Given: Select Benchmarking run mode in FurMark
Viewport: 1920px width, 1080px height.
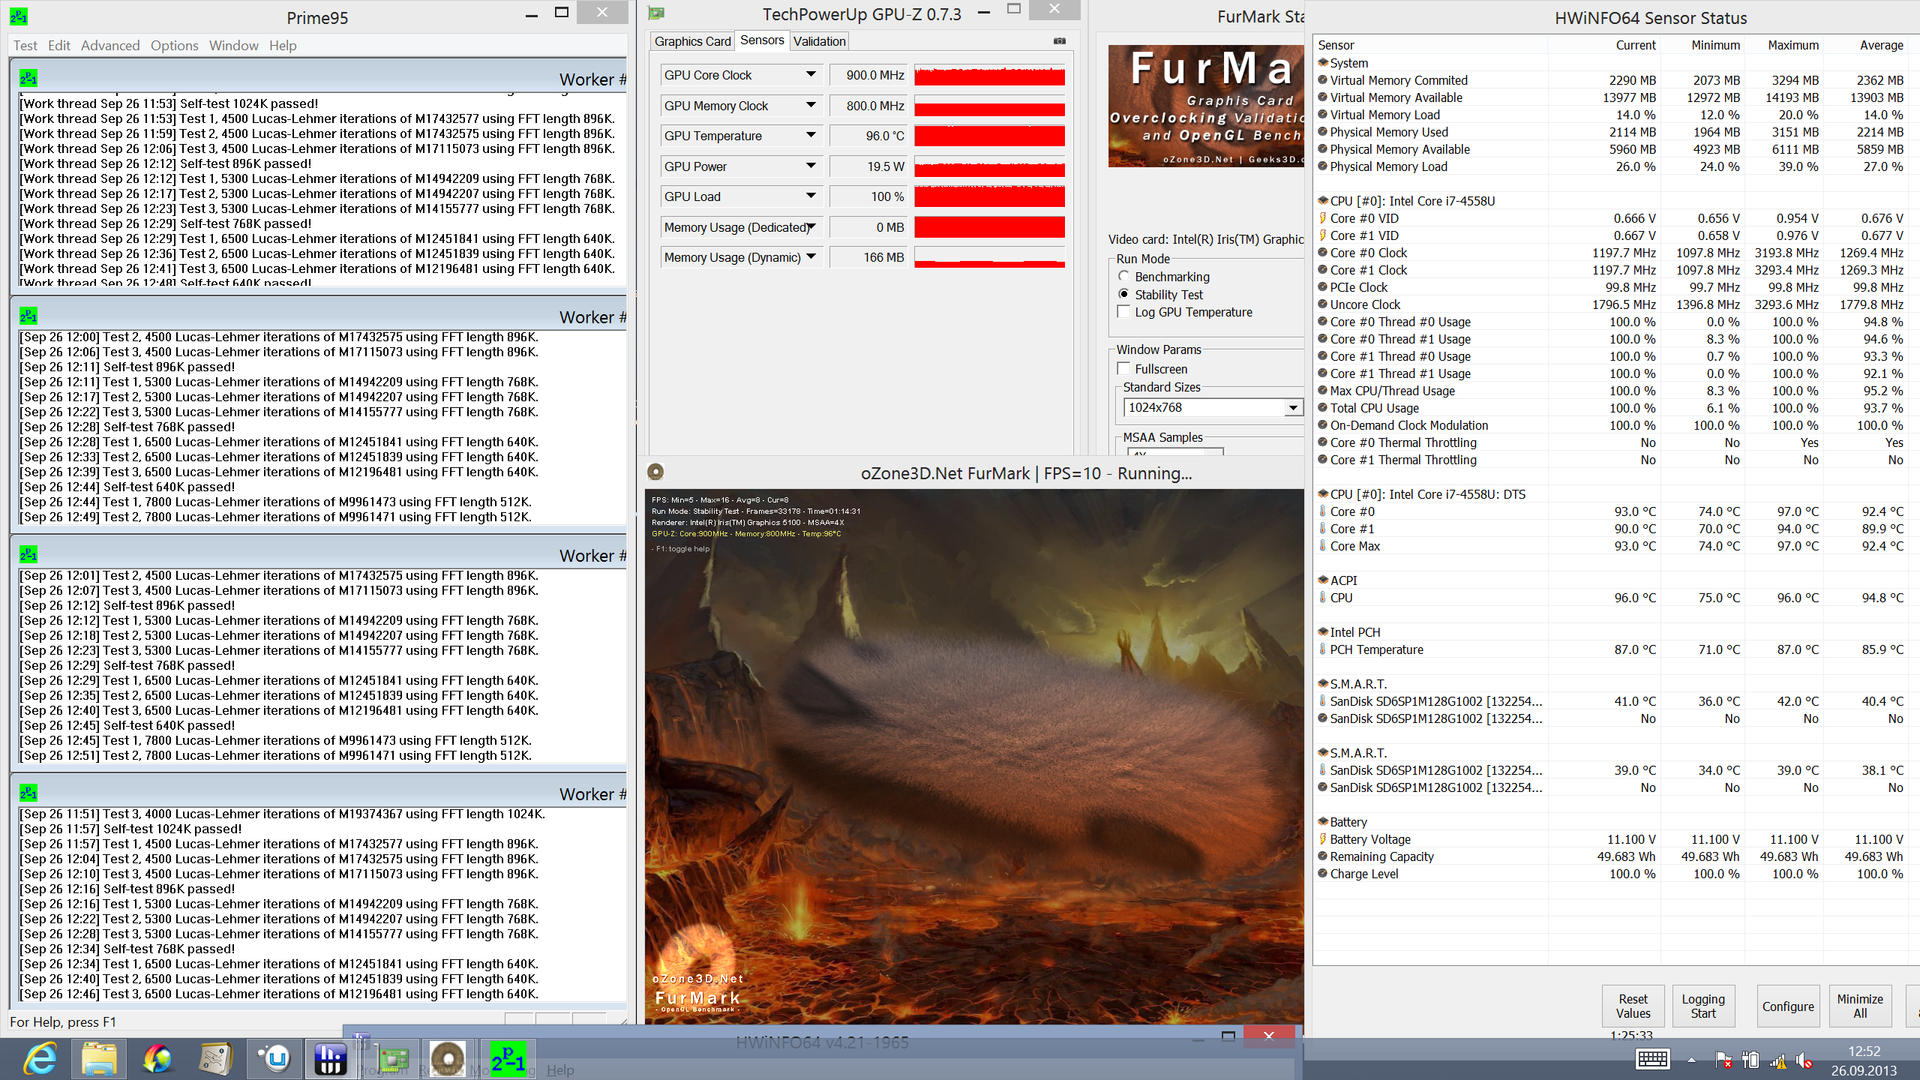Looking at the screenshot, I should pos(1124,276).
